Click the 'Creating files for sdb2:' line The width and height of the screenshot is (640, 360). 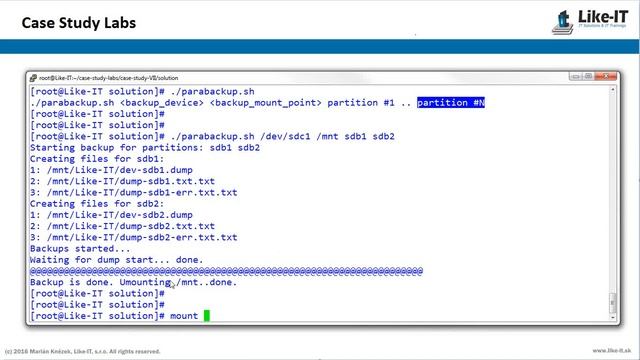[97, 204]
